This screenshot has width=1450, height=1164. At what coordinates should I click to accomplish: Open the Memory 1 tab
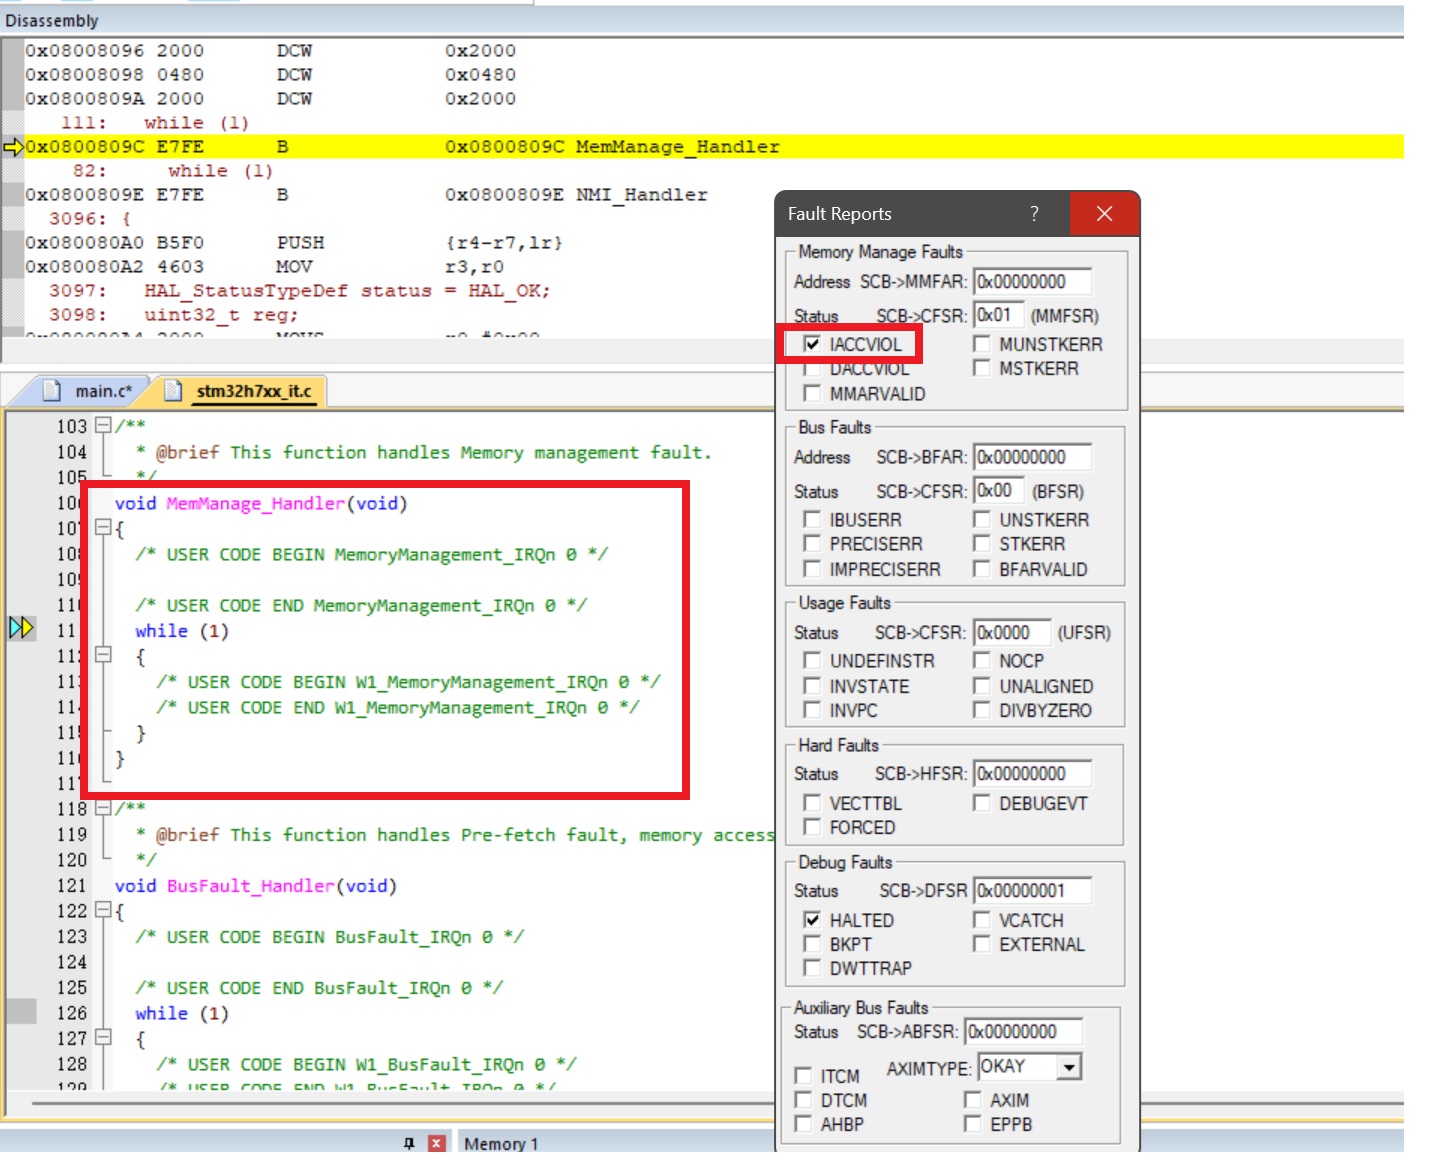pyautogui.click(x=501, y=1143)
